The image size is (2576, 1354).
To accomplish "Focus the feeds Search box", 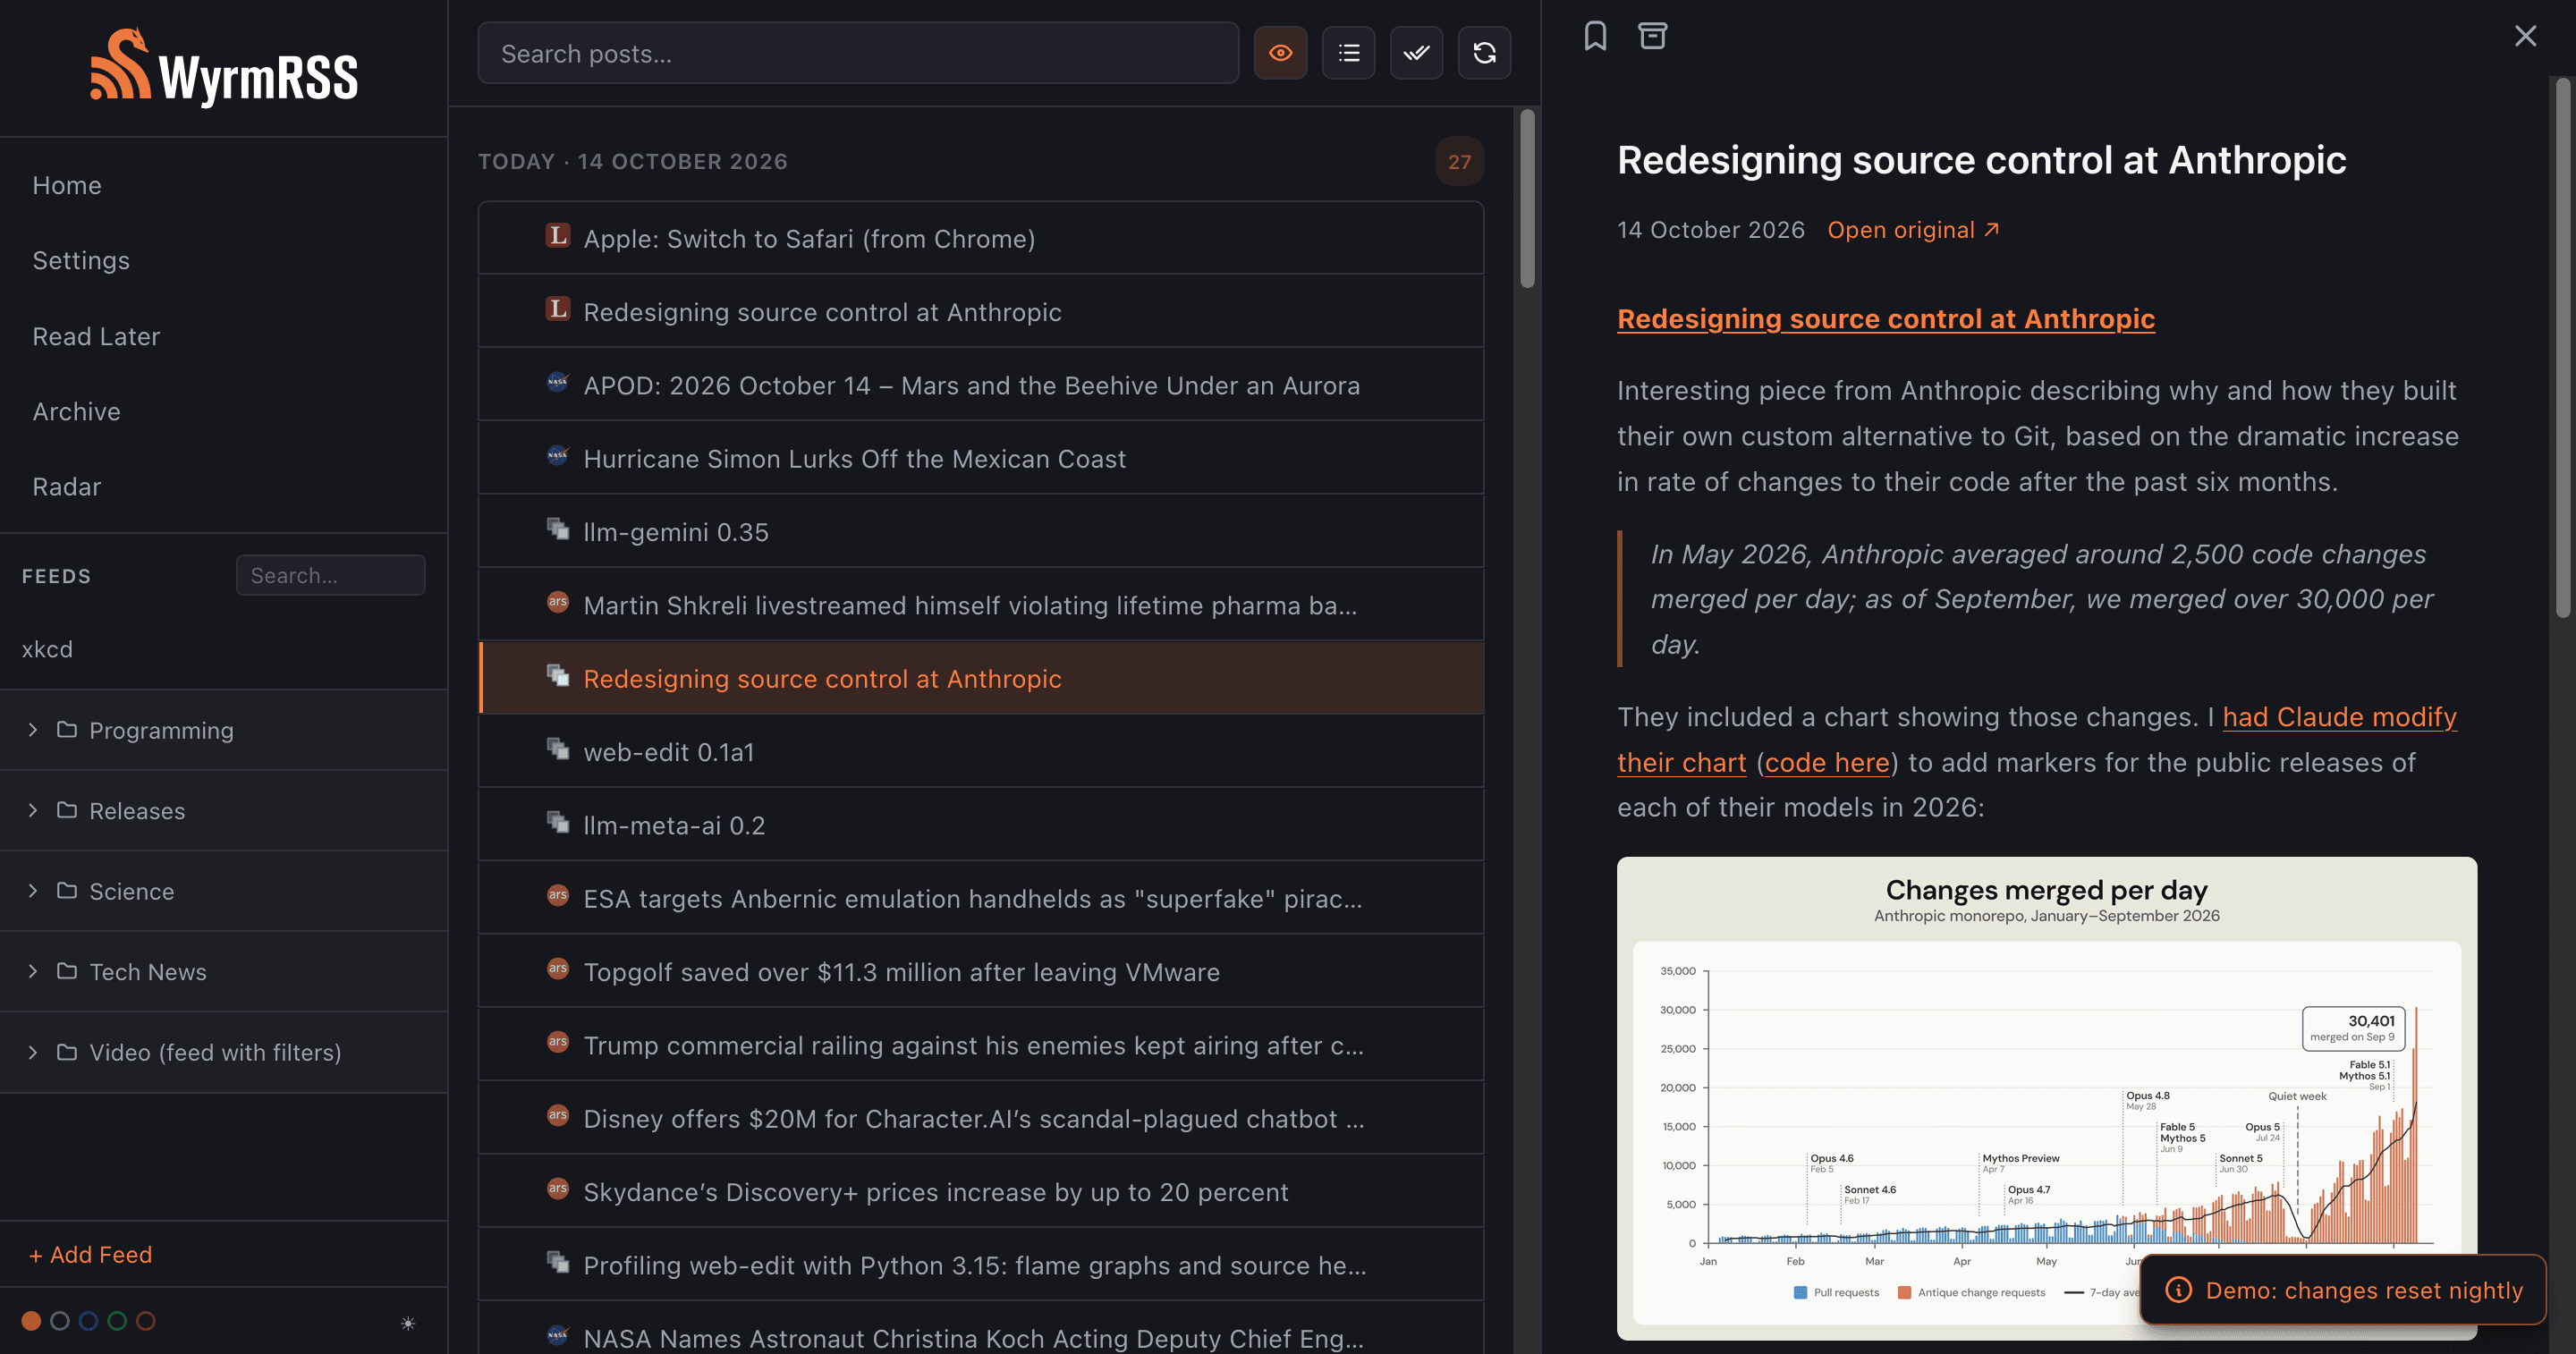I will click(330, 575).
